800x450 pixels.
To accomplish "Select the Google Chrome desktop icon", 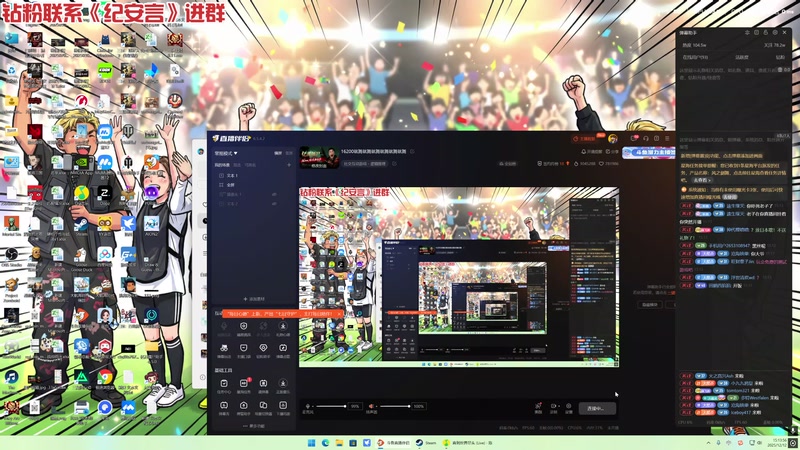I will 105,381.
